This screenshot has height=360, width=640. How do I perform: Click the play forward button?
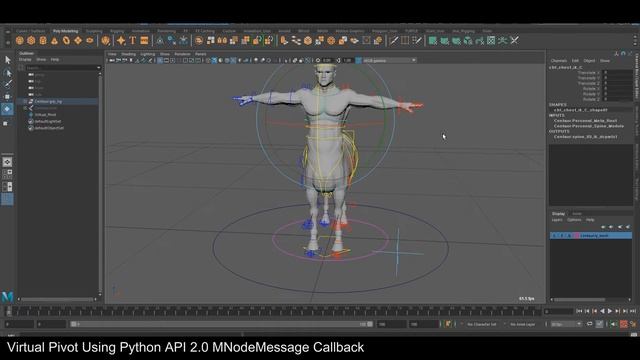pos(609,311)
